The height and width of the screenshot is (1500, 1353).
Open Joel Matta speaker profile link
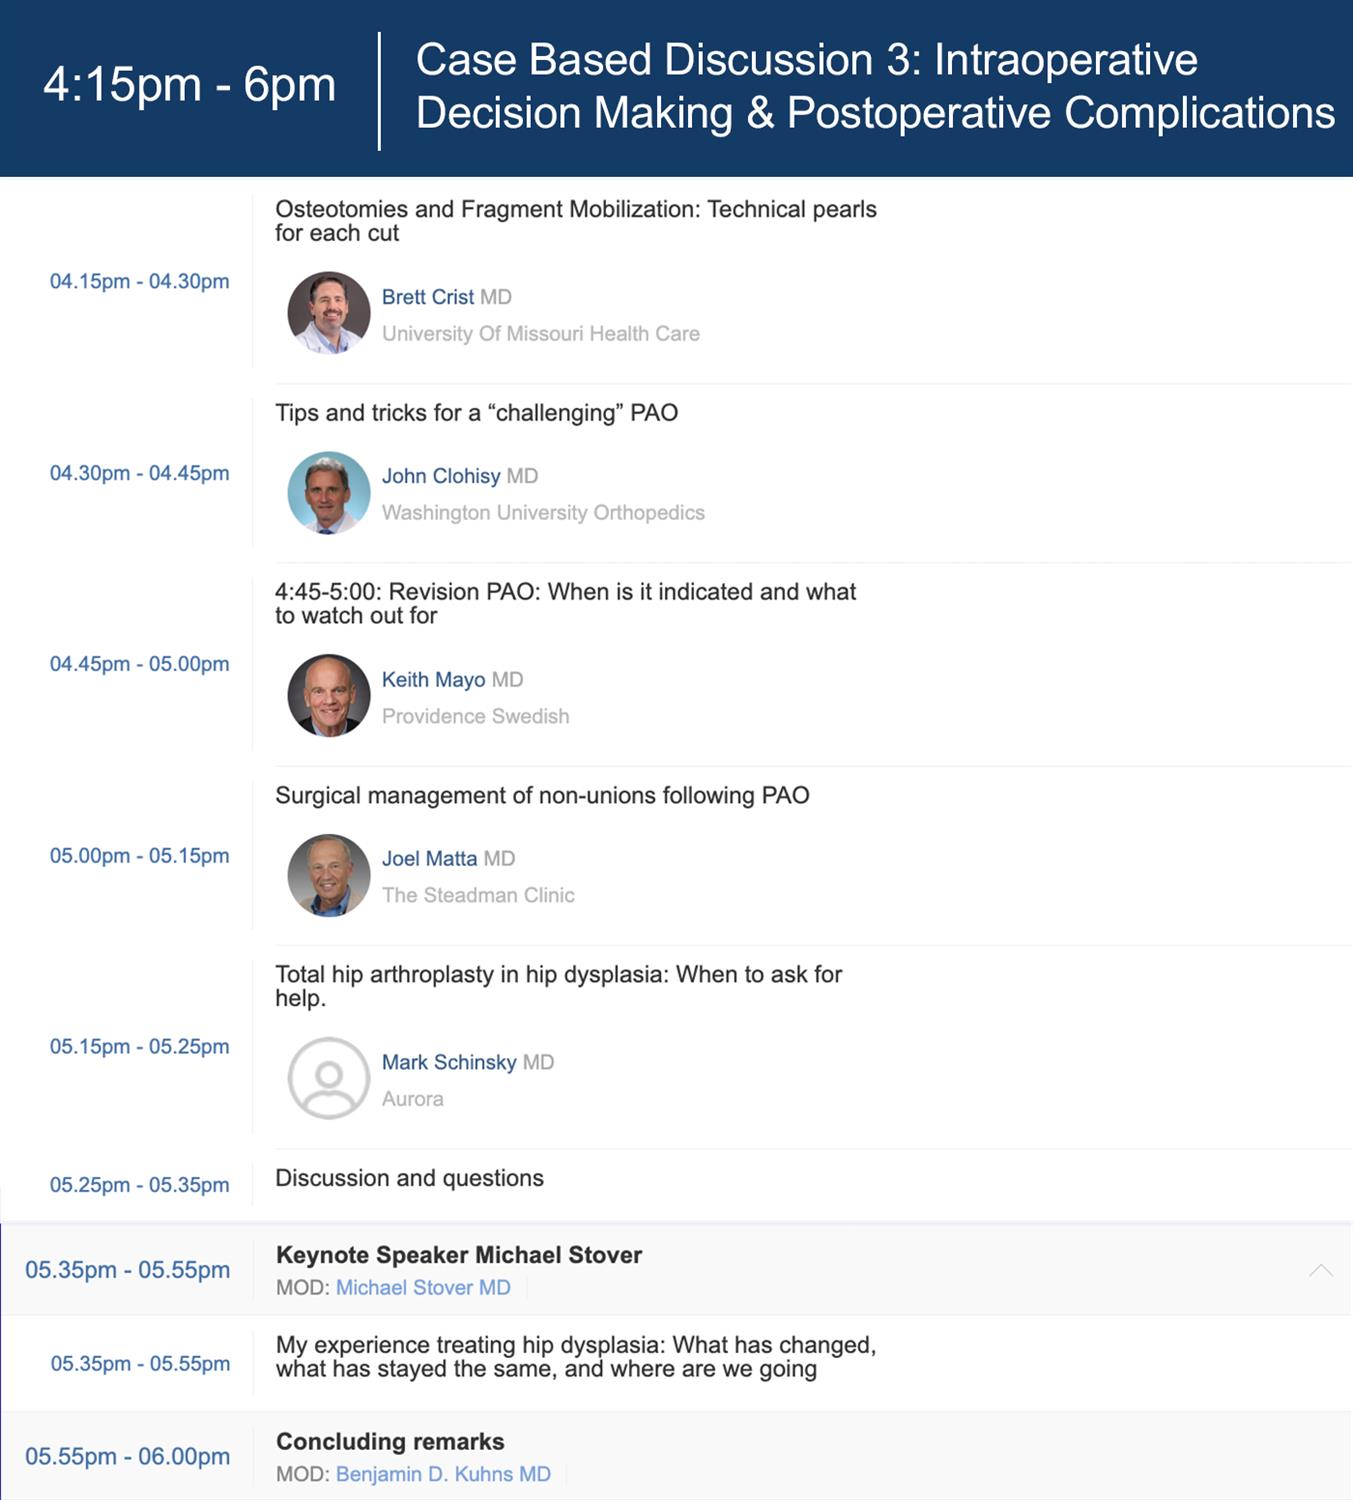429,859
